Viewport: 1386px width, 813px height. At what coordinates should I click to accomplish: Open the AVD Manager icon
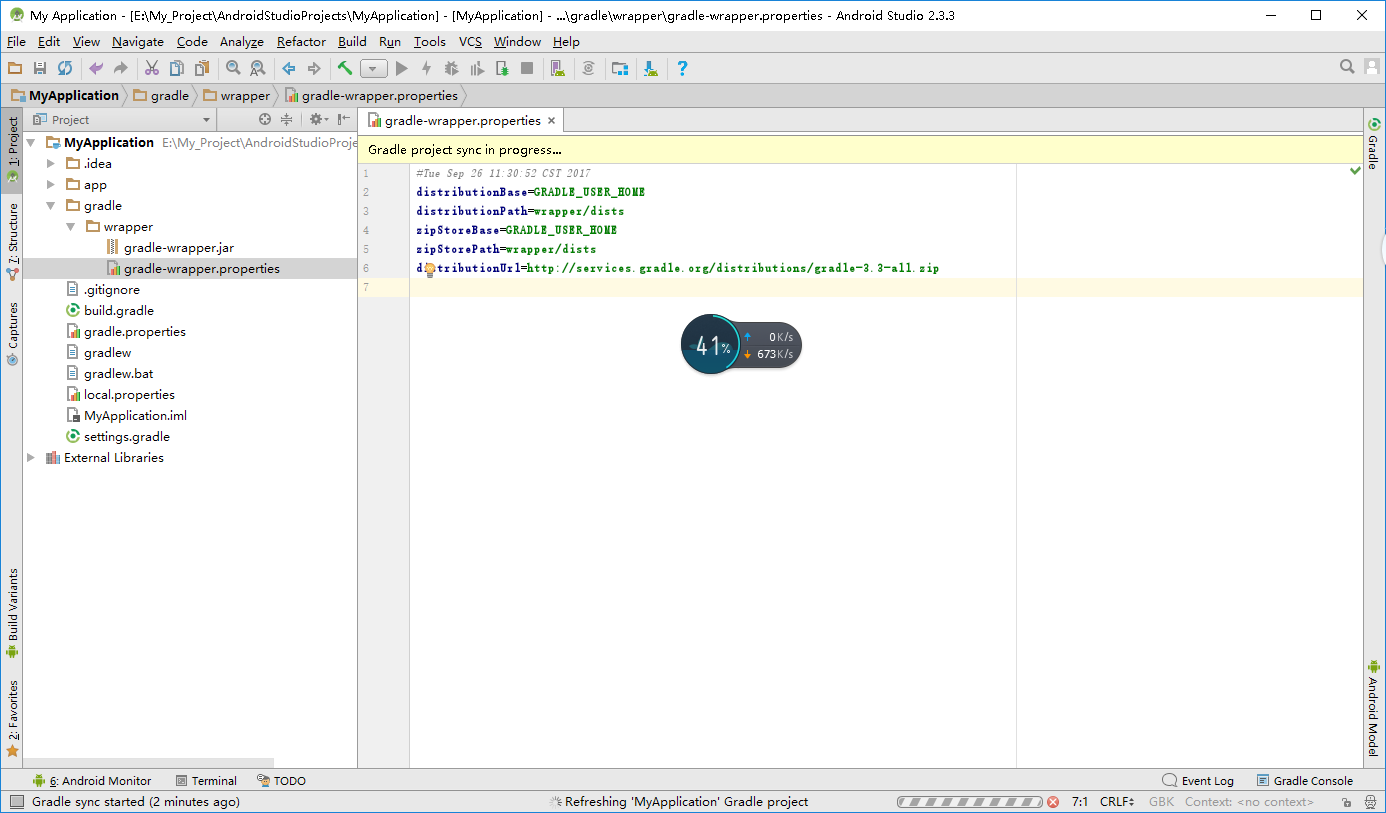click(558, 68)
